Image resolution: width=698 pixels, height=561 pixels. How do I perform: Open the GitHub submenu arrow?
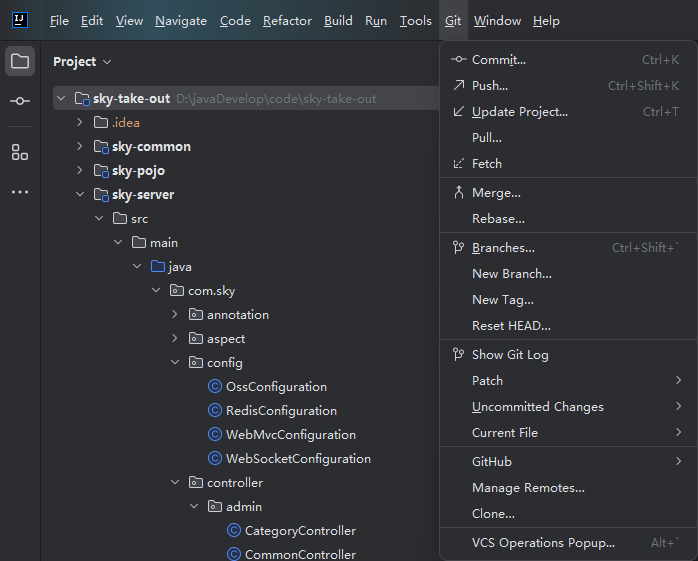[678, 461]
